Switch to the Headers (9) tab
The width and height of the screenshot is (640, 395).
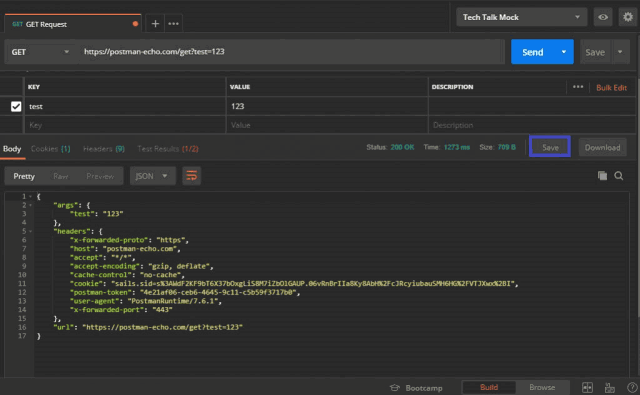click(x=104, y=149)
